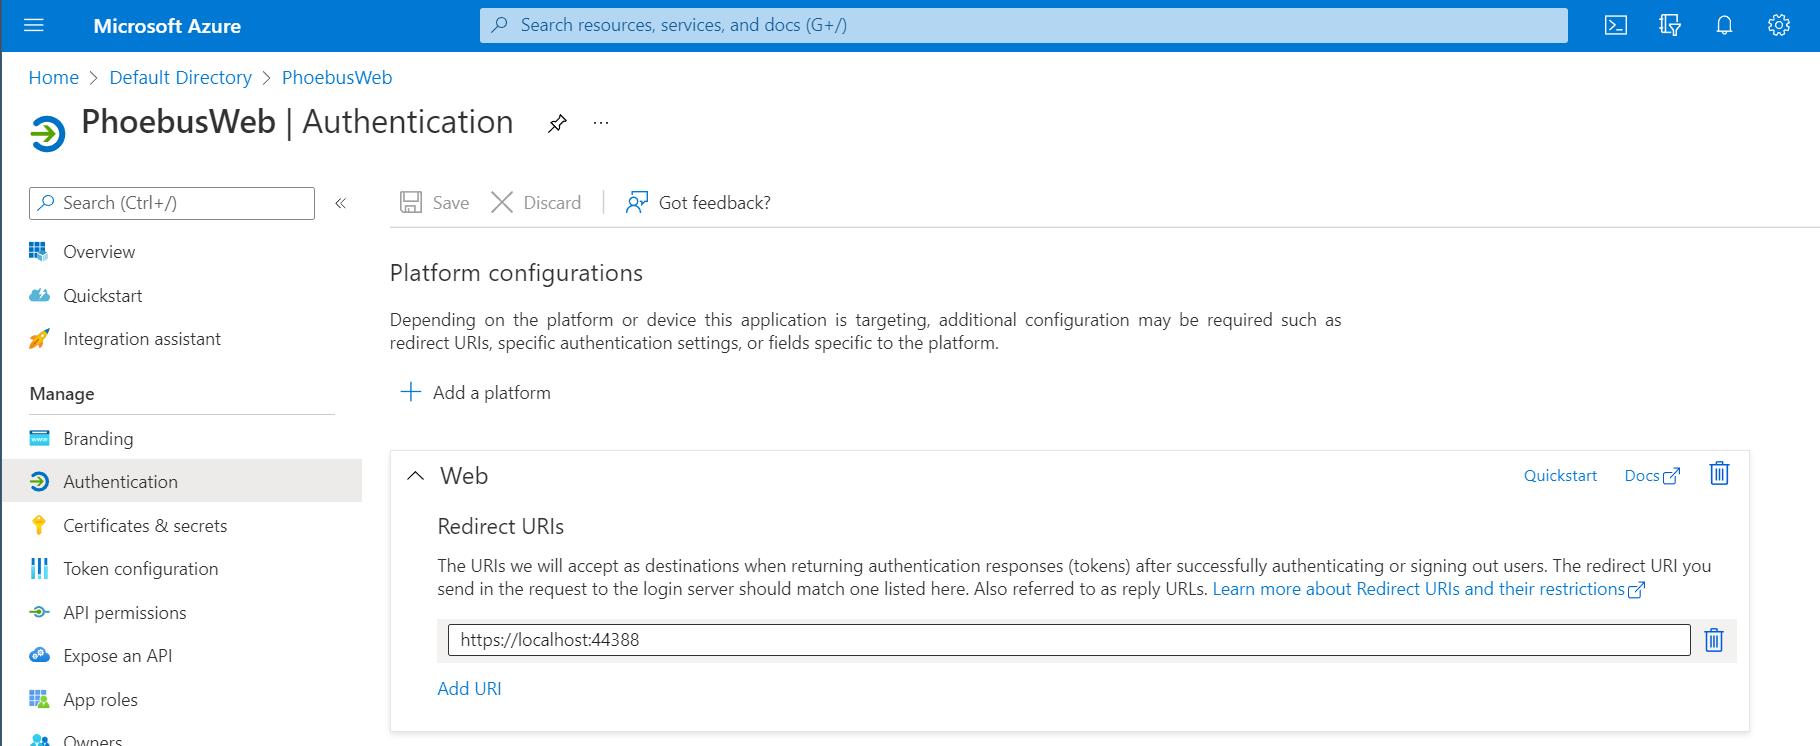
Task: Click the Overview grid icon
Action: point(39,252)
